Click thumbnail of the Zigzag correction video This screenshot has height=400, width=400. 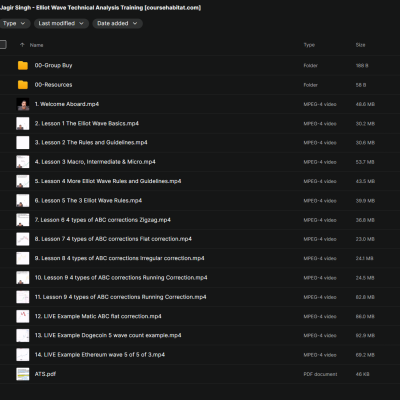point(23,220)
